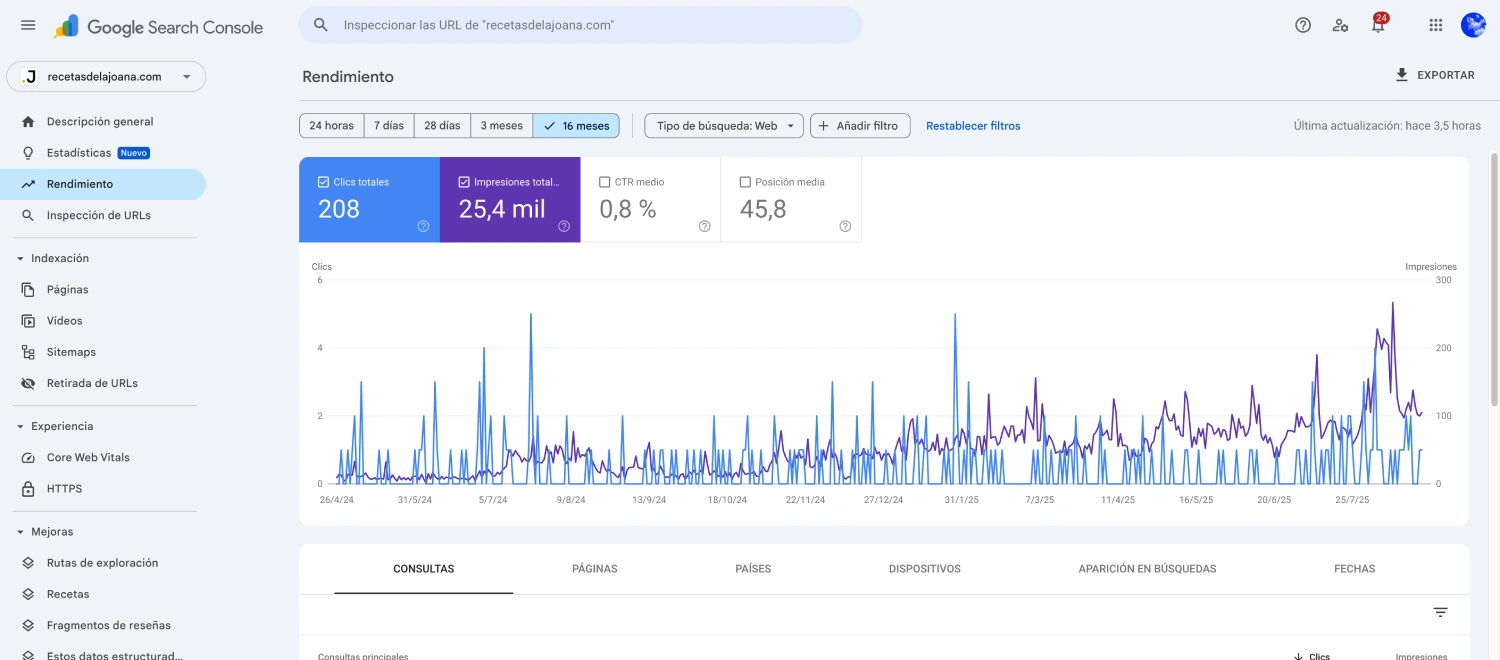Click the Core Web Vitals gauge icon

coord(28,457)
